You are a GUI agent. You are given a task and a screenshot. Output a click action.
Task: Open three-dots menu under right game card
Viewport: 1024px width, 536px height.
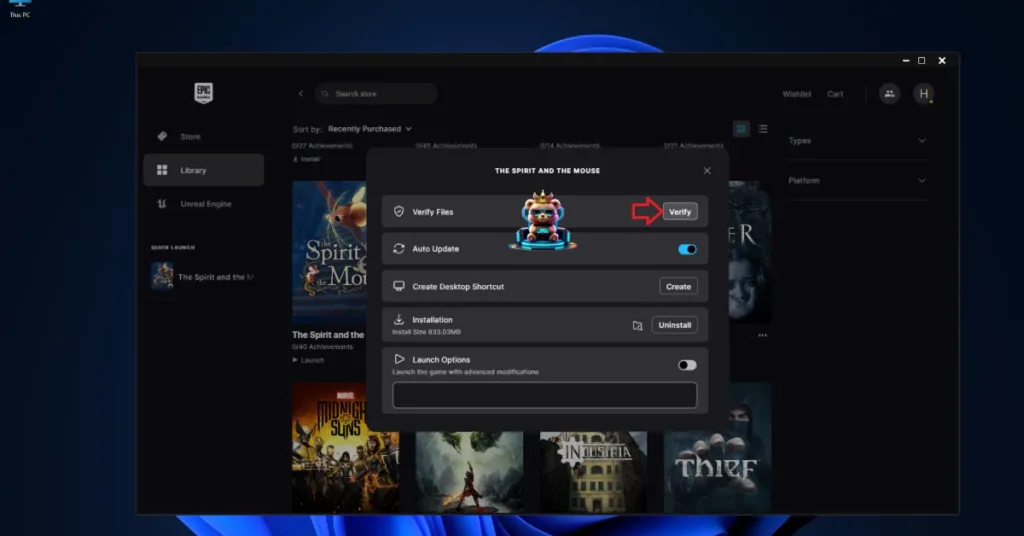coord(762,335)
